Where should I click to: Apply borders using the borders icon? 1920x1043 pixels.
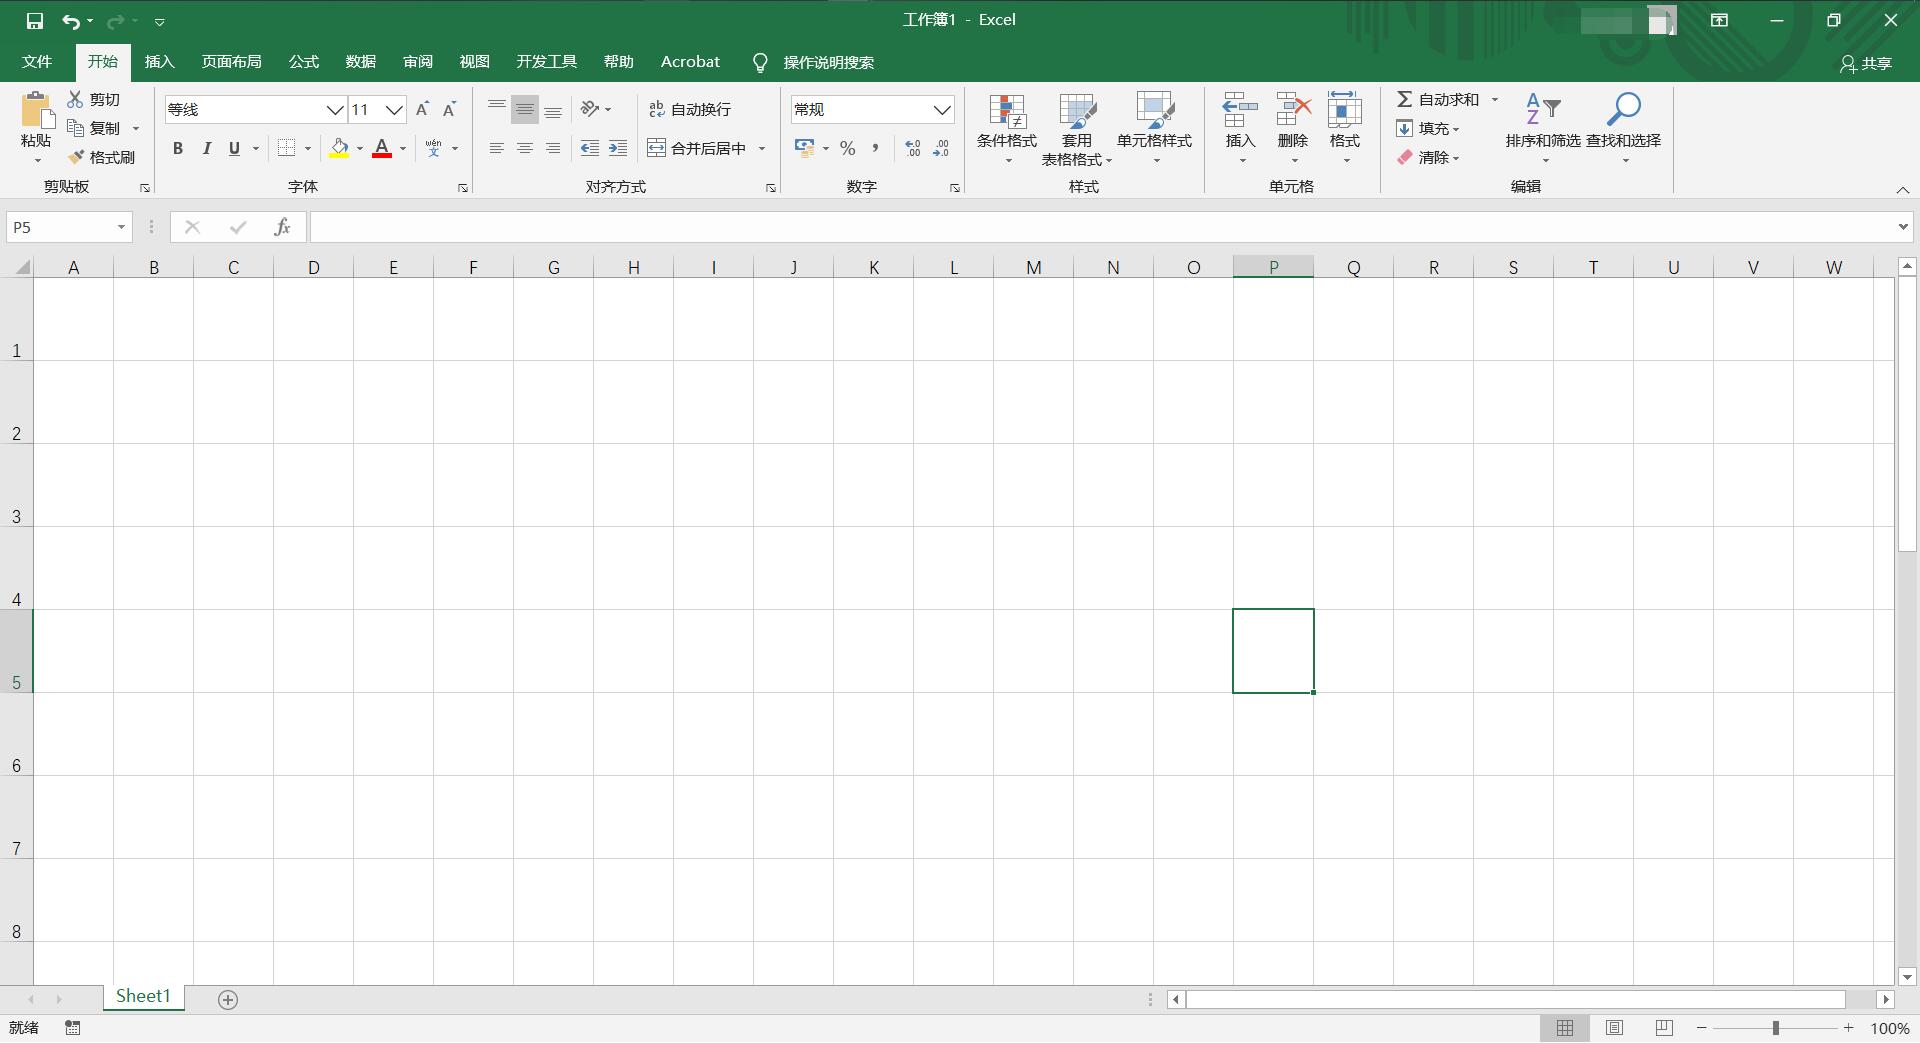coord(286,148)
